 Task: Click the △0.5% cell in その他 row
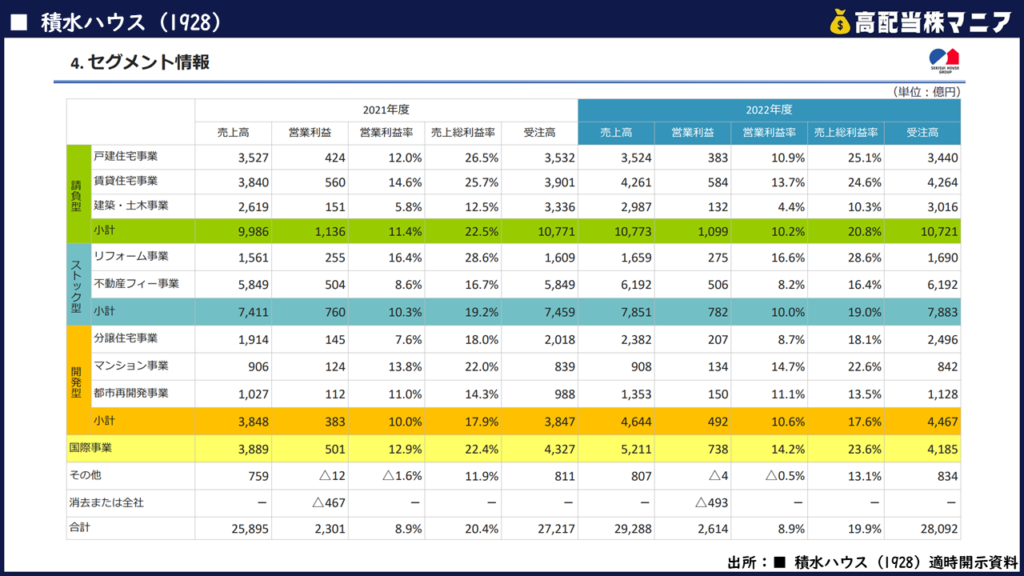click(785, 477)
